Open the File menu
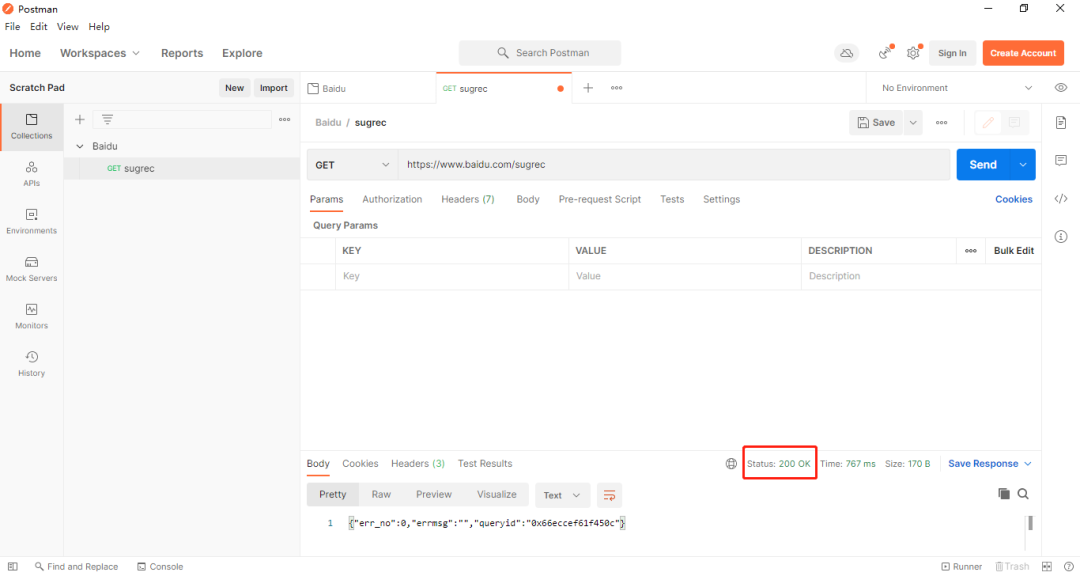 [12, 27]
